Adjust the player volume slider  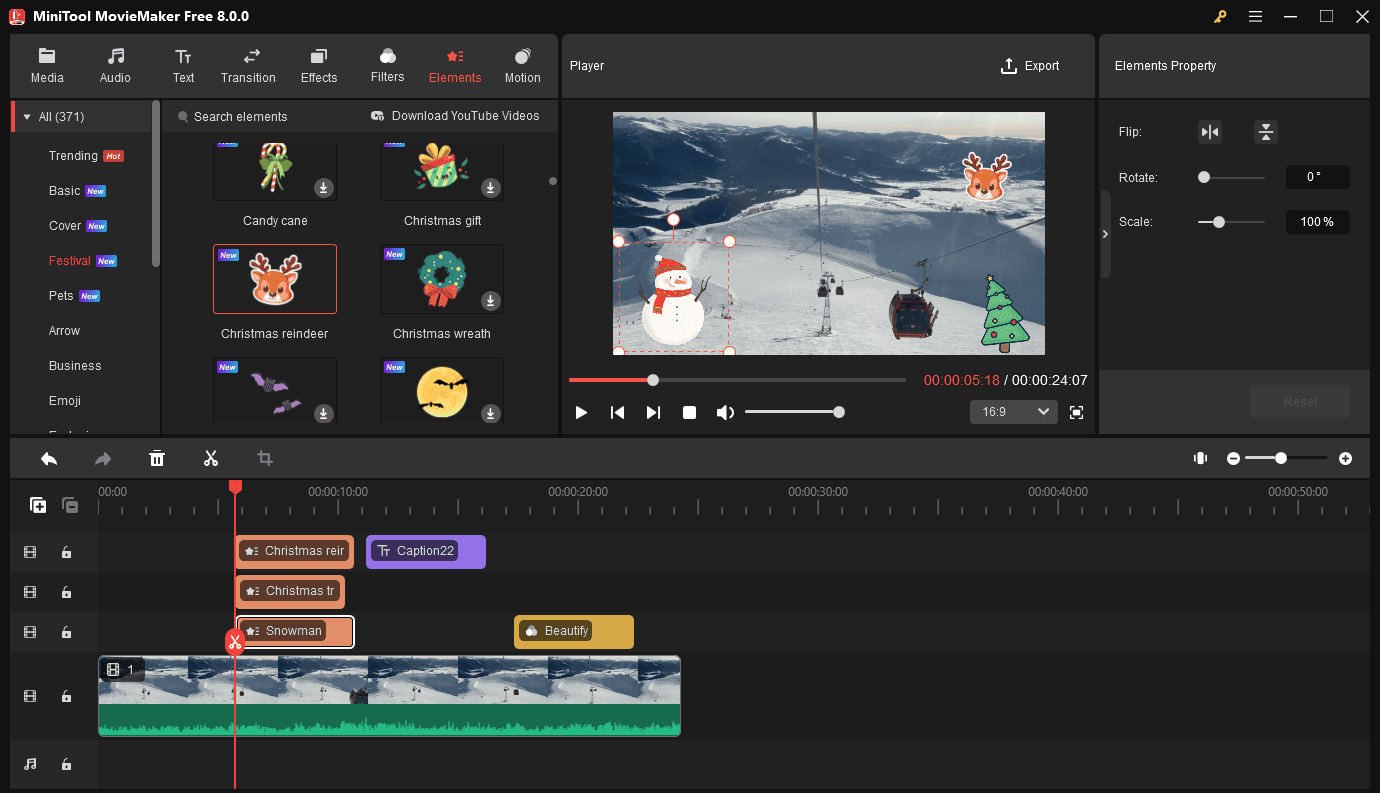pos(794,412)
